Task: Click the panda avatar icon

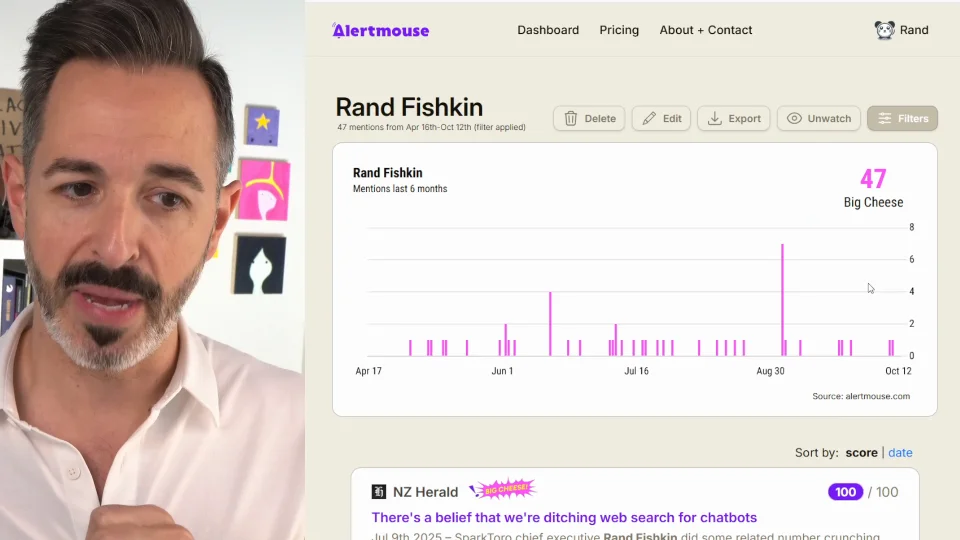Action: 884,30
